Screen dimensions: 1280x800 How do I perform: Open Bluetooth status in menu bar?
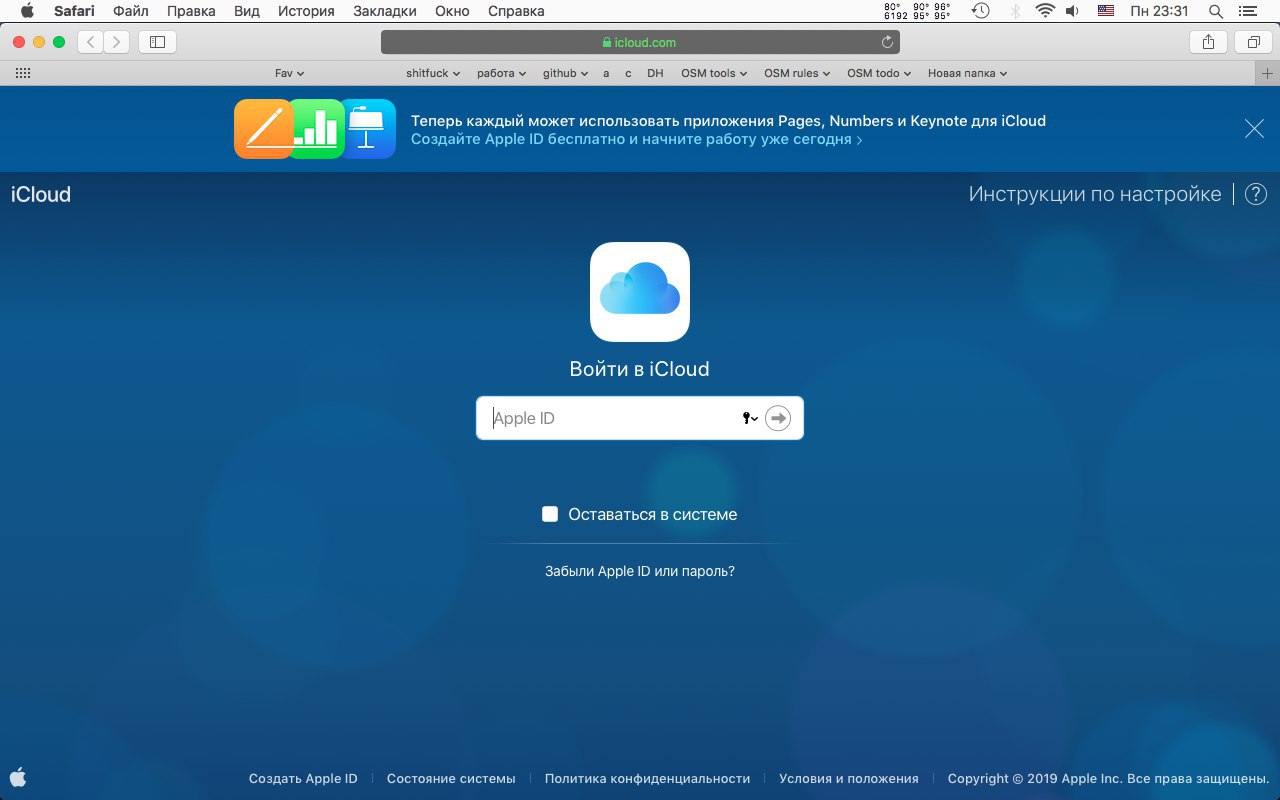click(x=1014, y=11)
